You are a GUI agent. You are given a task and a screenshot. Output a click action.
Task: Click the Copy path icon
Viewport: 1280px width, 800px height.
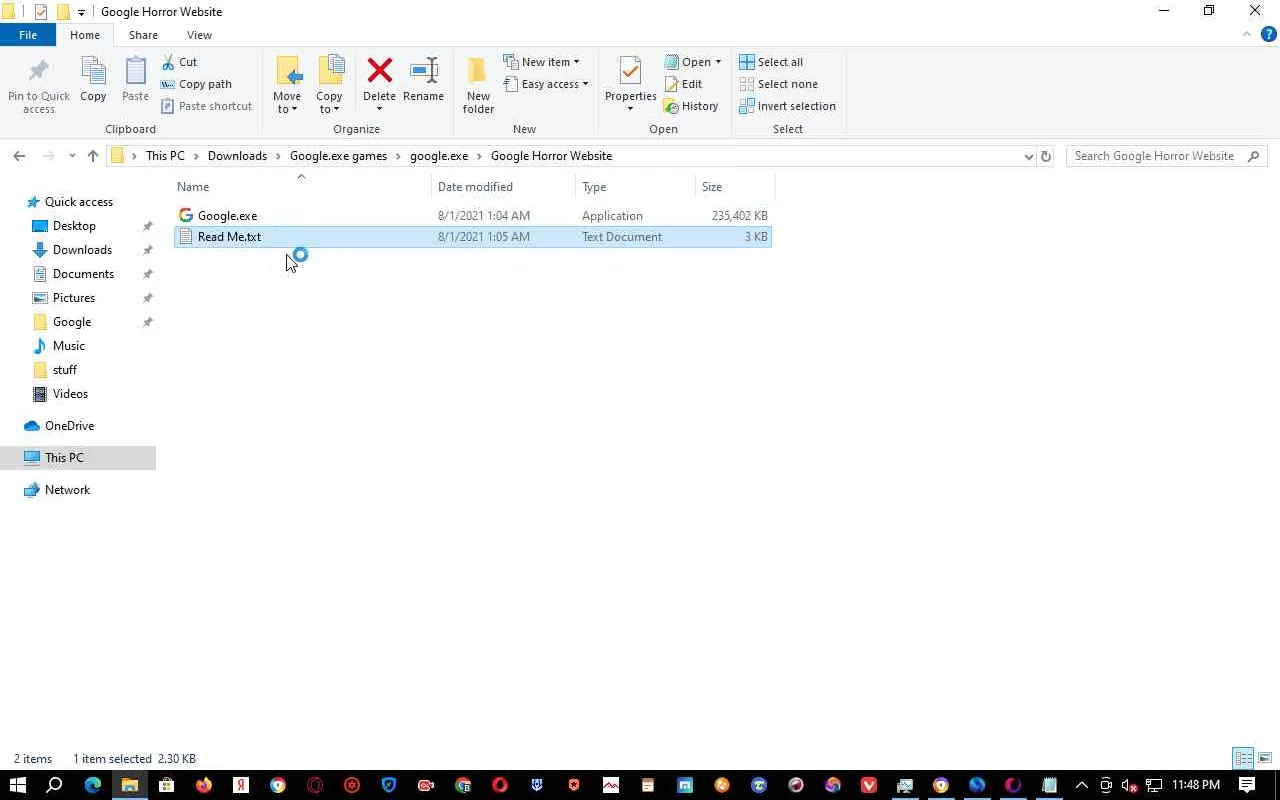pos(168,84)
